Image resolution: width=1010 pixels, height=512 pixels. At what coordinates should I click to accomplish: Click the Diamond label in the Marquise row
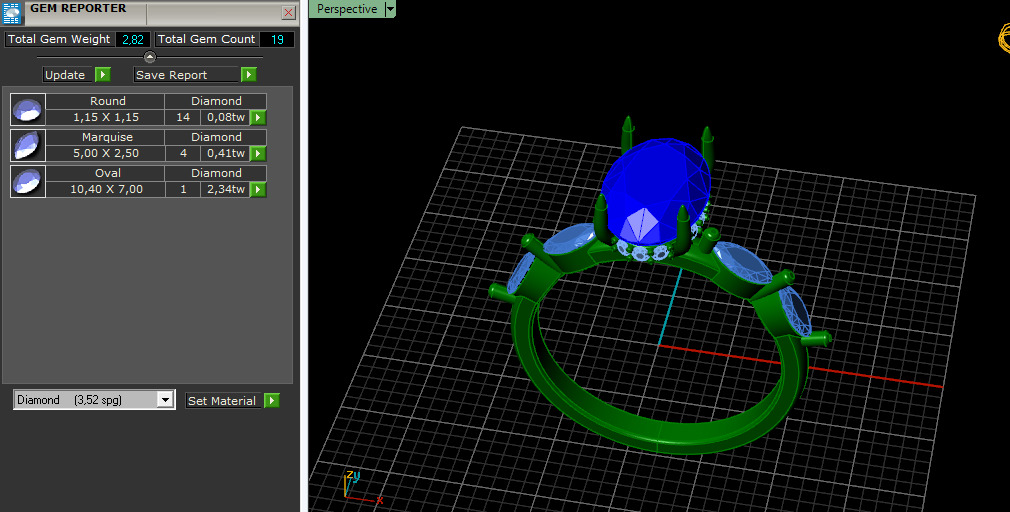(x=216, y=137)
